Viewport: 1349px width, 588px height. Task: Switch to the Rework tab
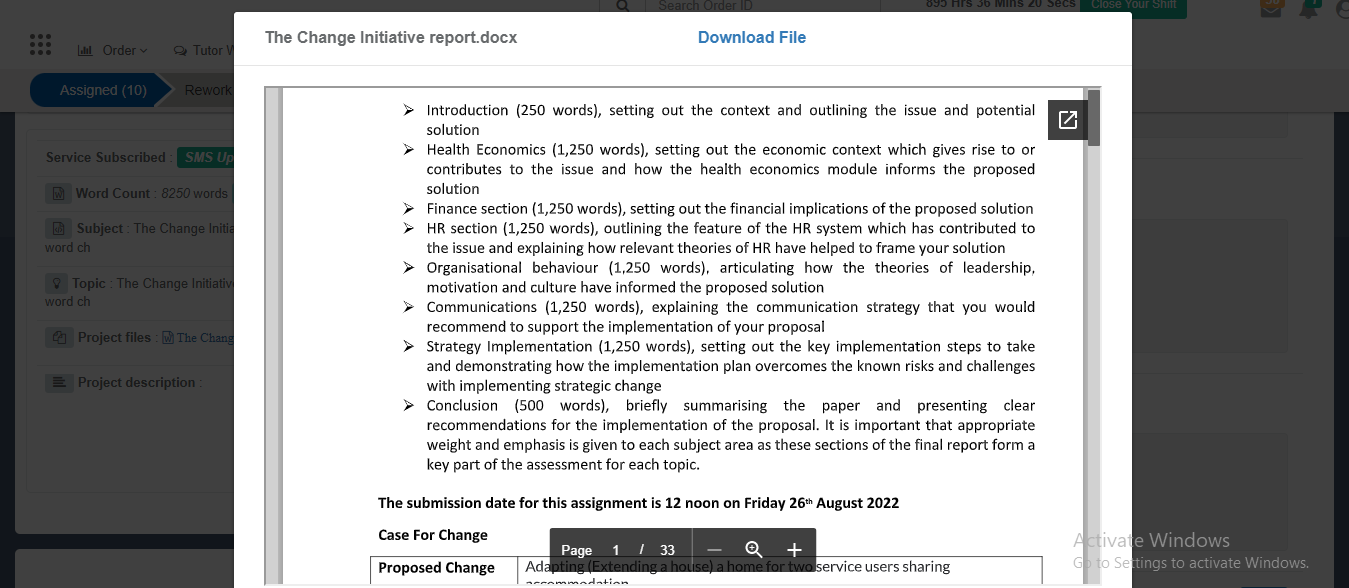click(x=207, y=89)
